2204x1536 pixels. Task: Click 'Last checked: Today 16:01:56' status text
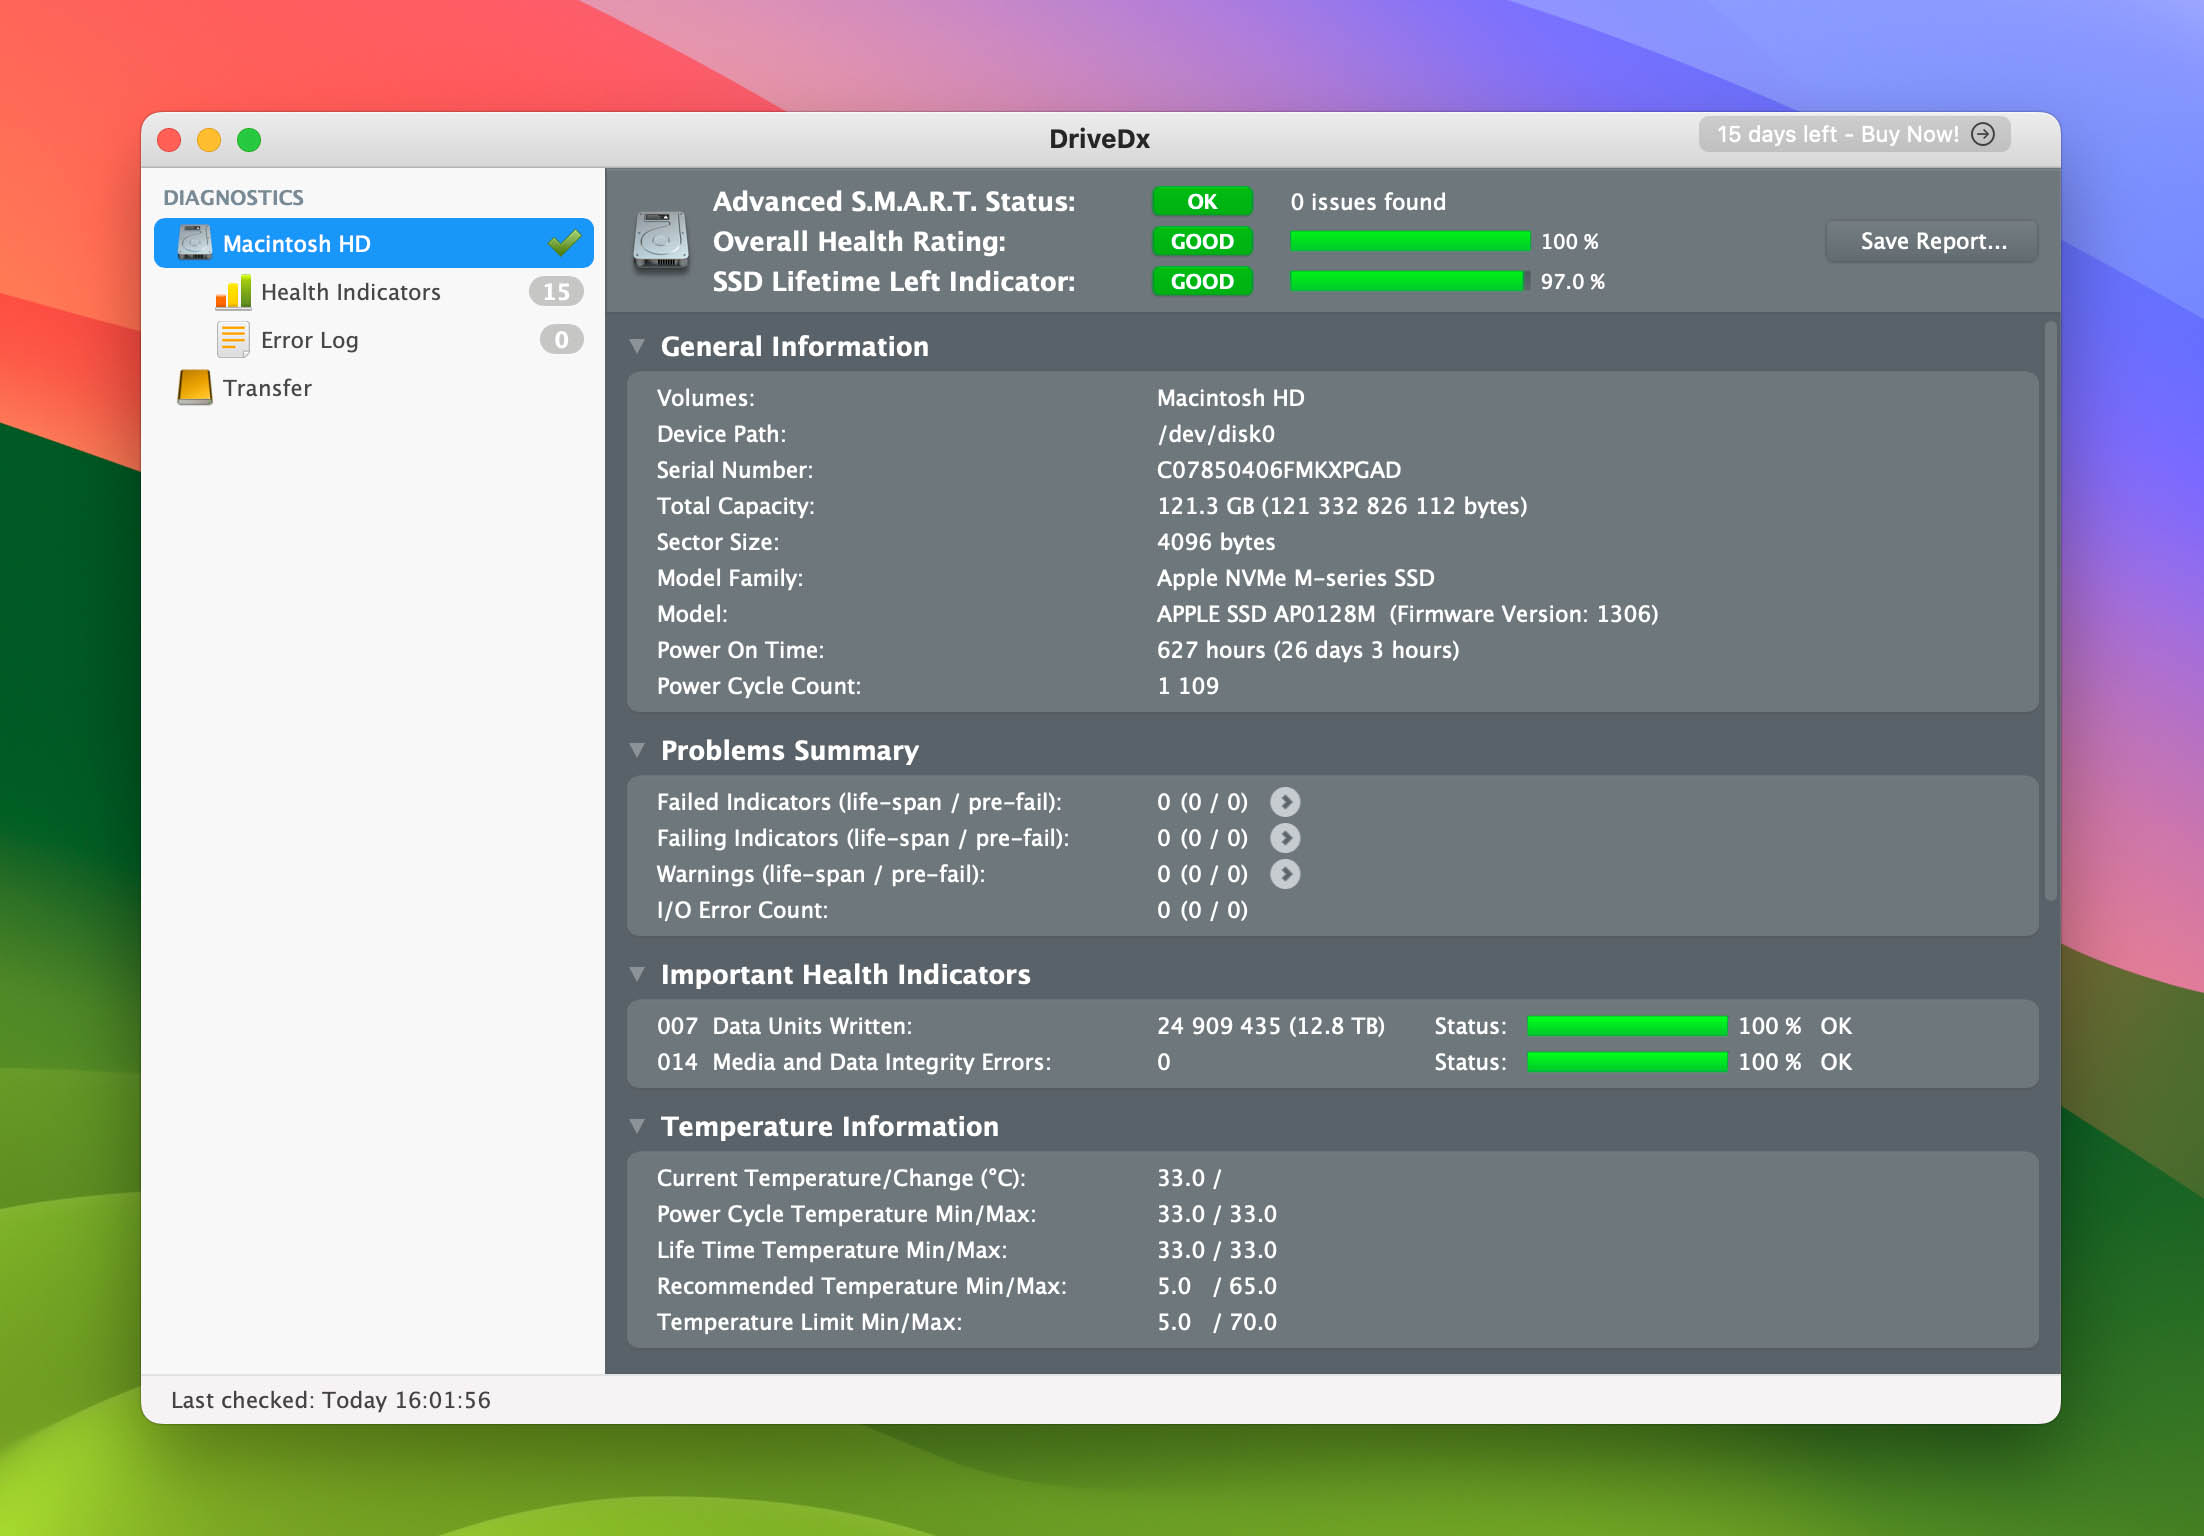click(x=330, y=1400)
